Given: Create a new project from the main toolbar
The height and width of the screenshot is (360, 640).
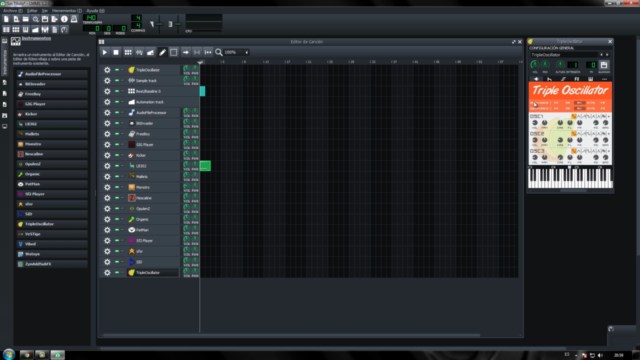Looking at the screenshot, I should point(6,19).
